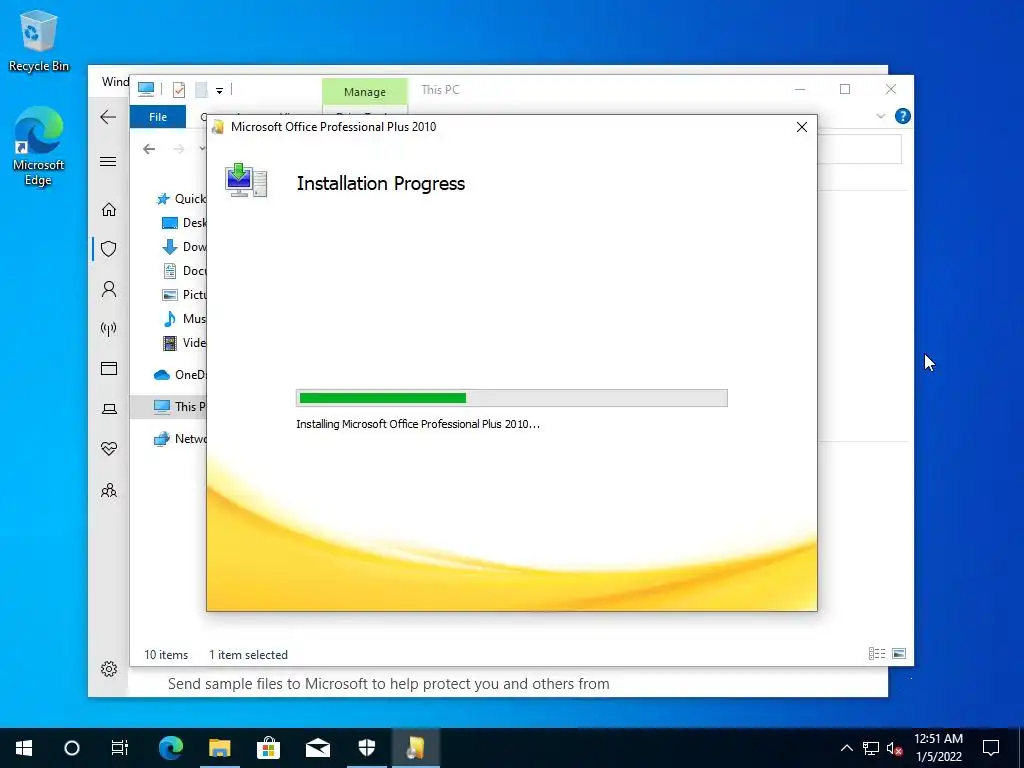
Task: Open Windows Security settings gear
Action: (x=109, y=669)
